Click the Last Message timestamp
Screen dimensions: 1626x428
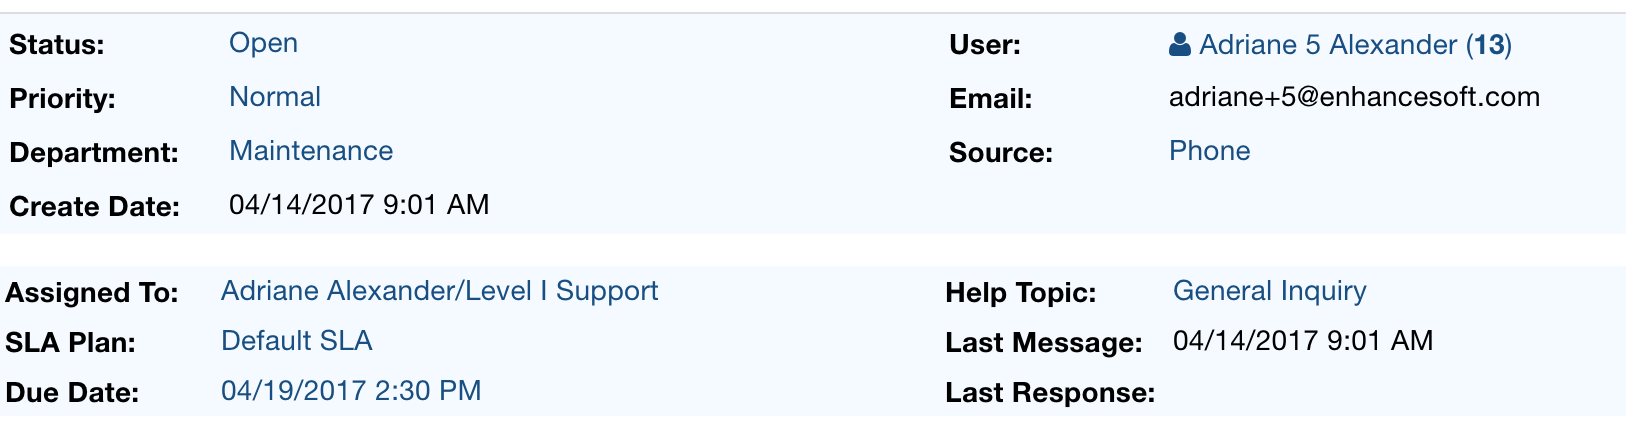pos(1302,341)
